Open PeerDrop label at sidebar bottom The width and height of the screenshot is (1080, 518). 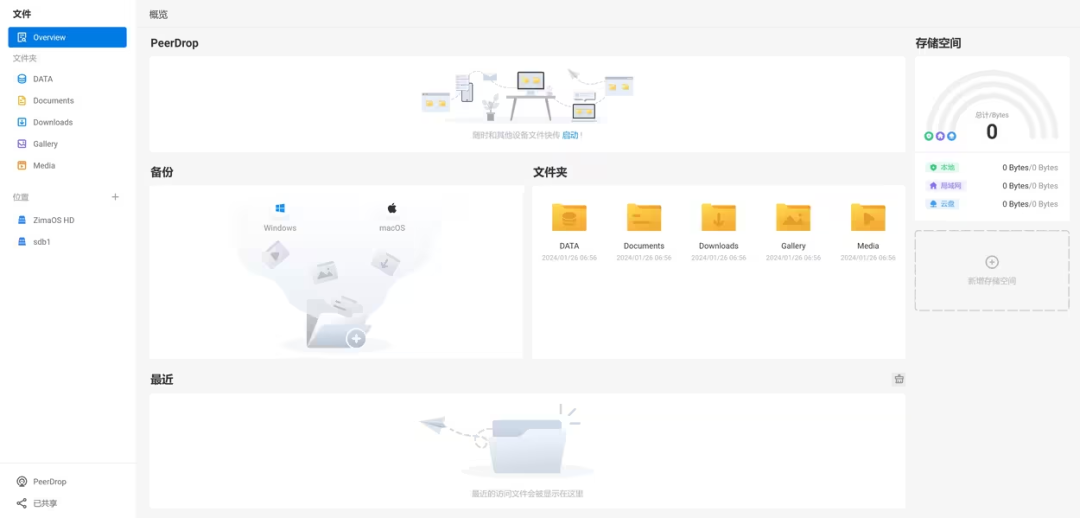tap(50, 481)
